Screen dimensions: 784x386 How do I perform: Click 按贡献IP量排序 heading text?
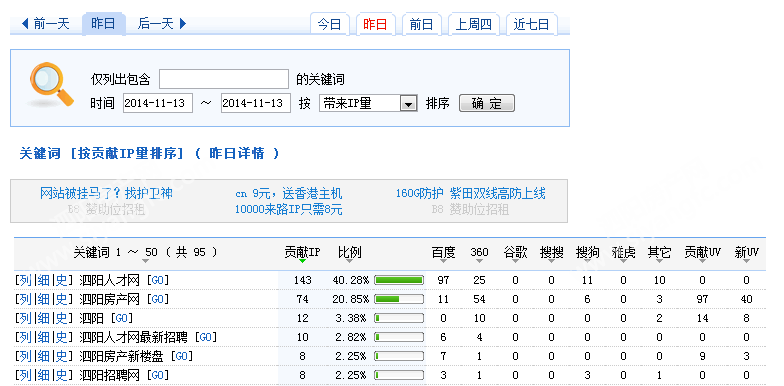(127, 154)
